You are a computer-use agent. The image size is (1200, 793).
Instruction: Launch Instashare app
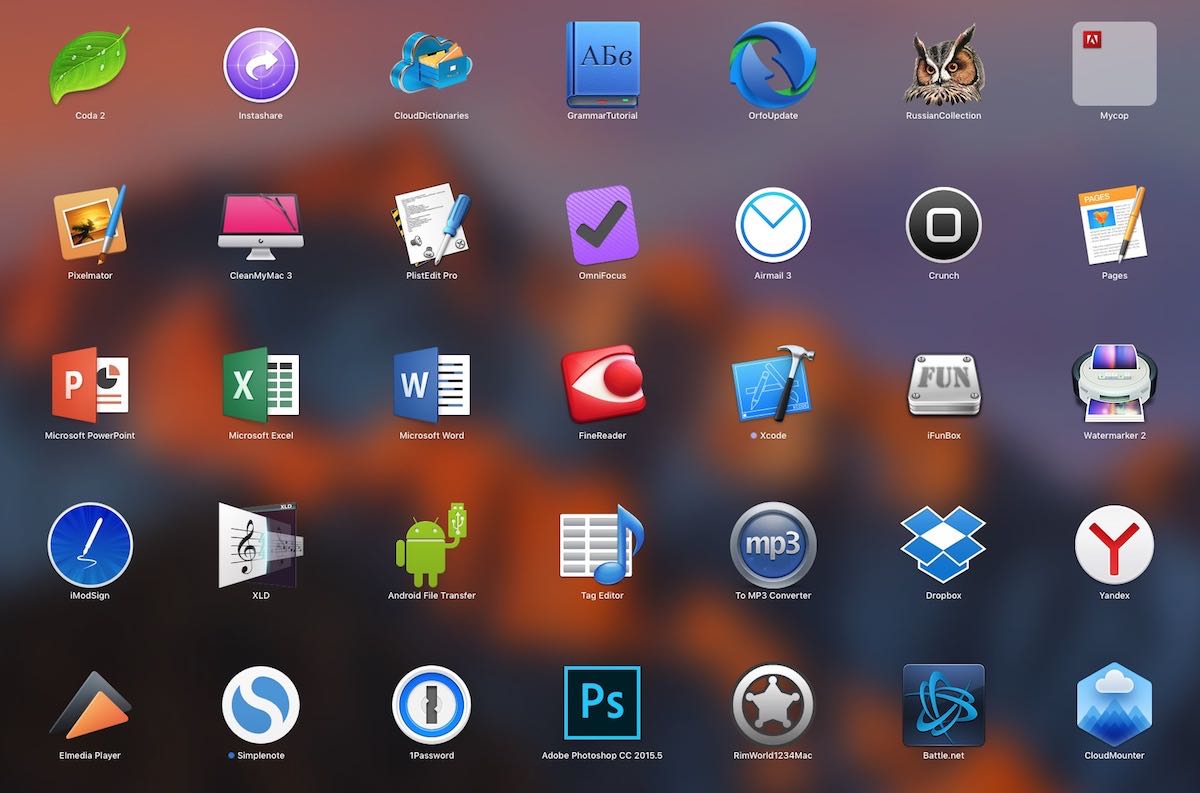tap(260, 65)
